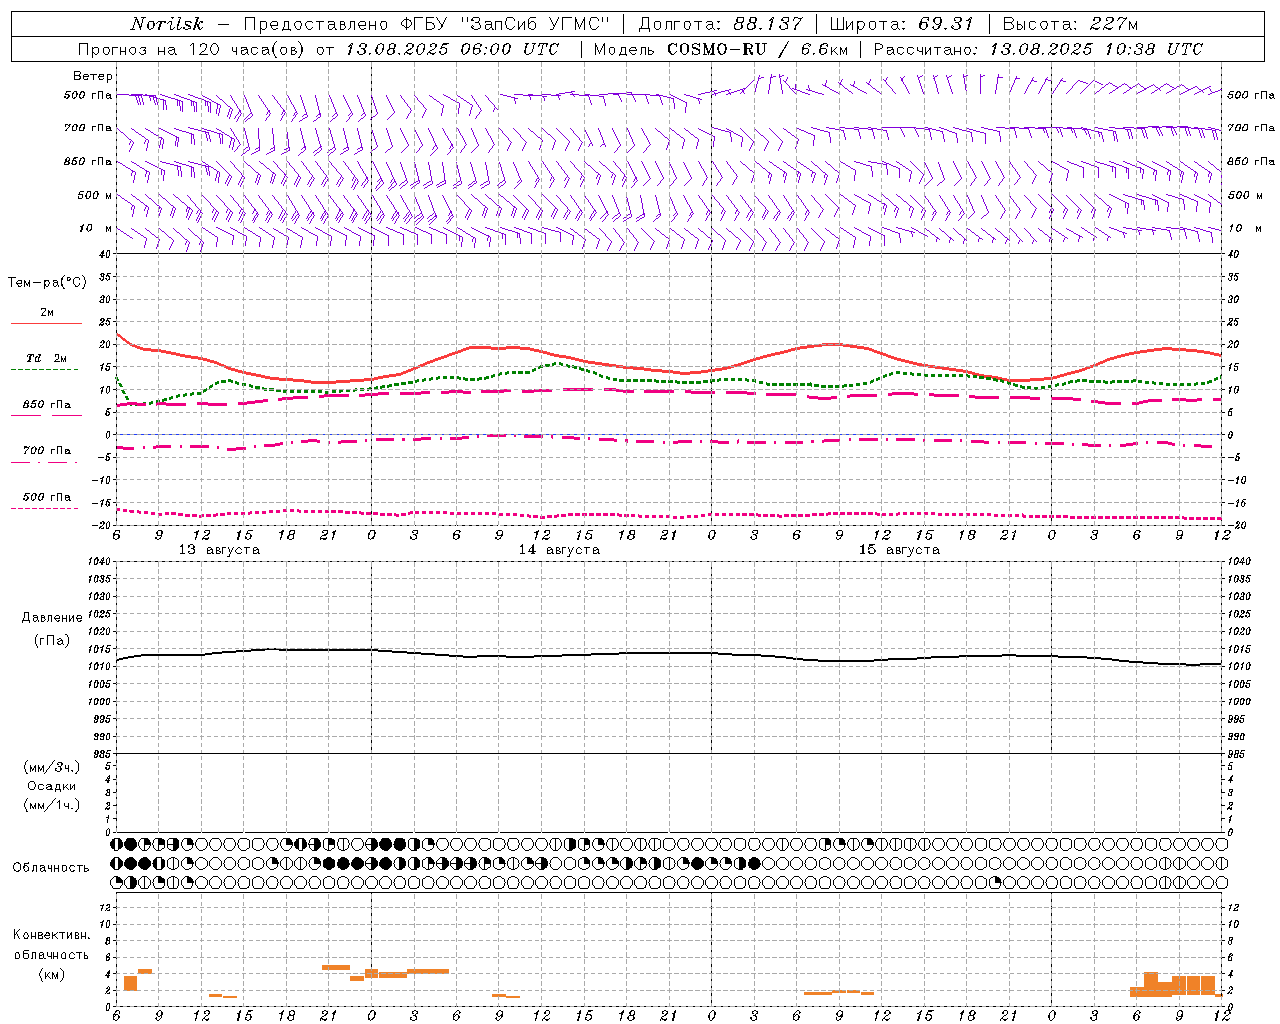Viewport: 1280px width, 1024px height.
Task: Click the "500 м" wind level label on left
Action: (x=95, y=195)
